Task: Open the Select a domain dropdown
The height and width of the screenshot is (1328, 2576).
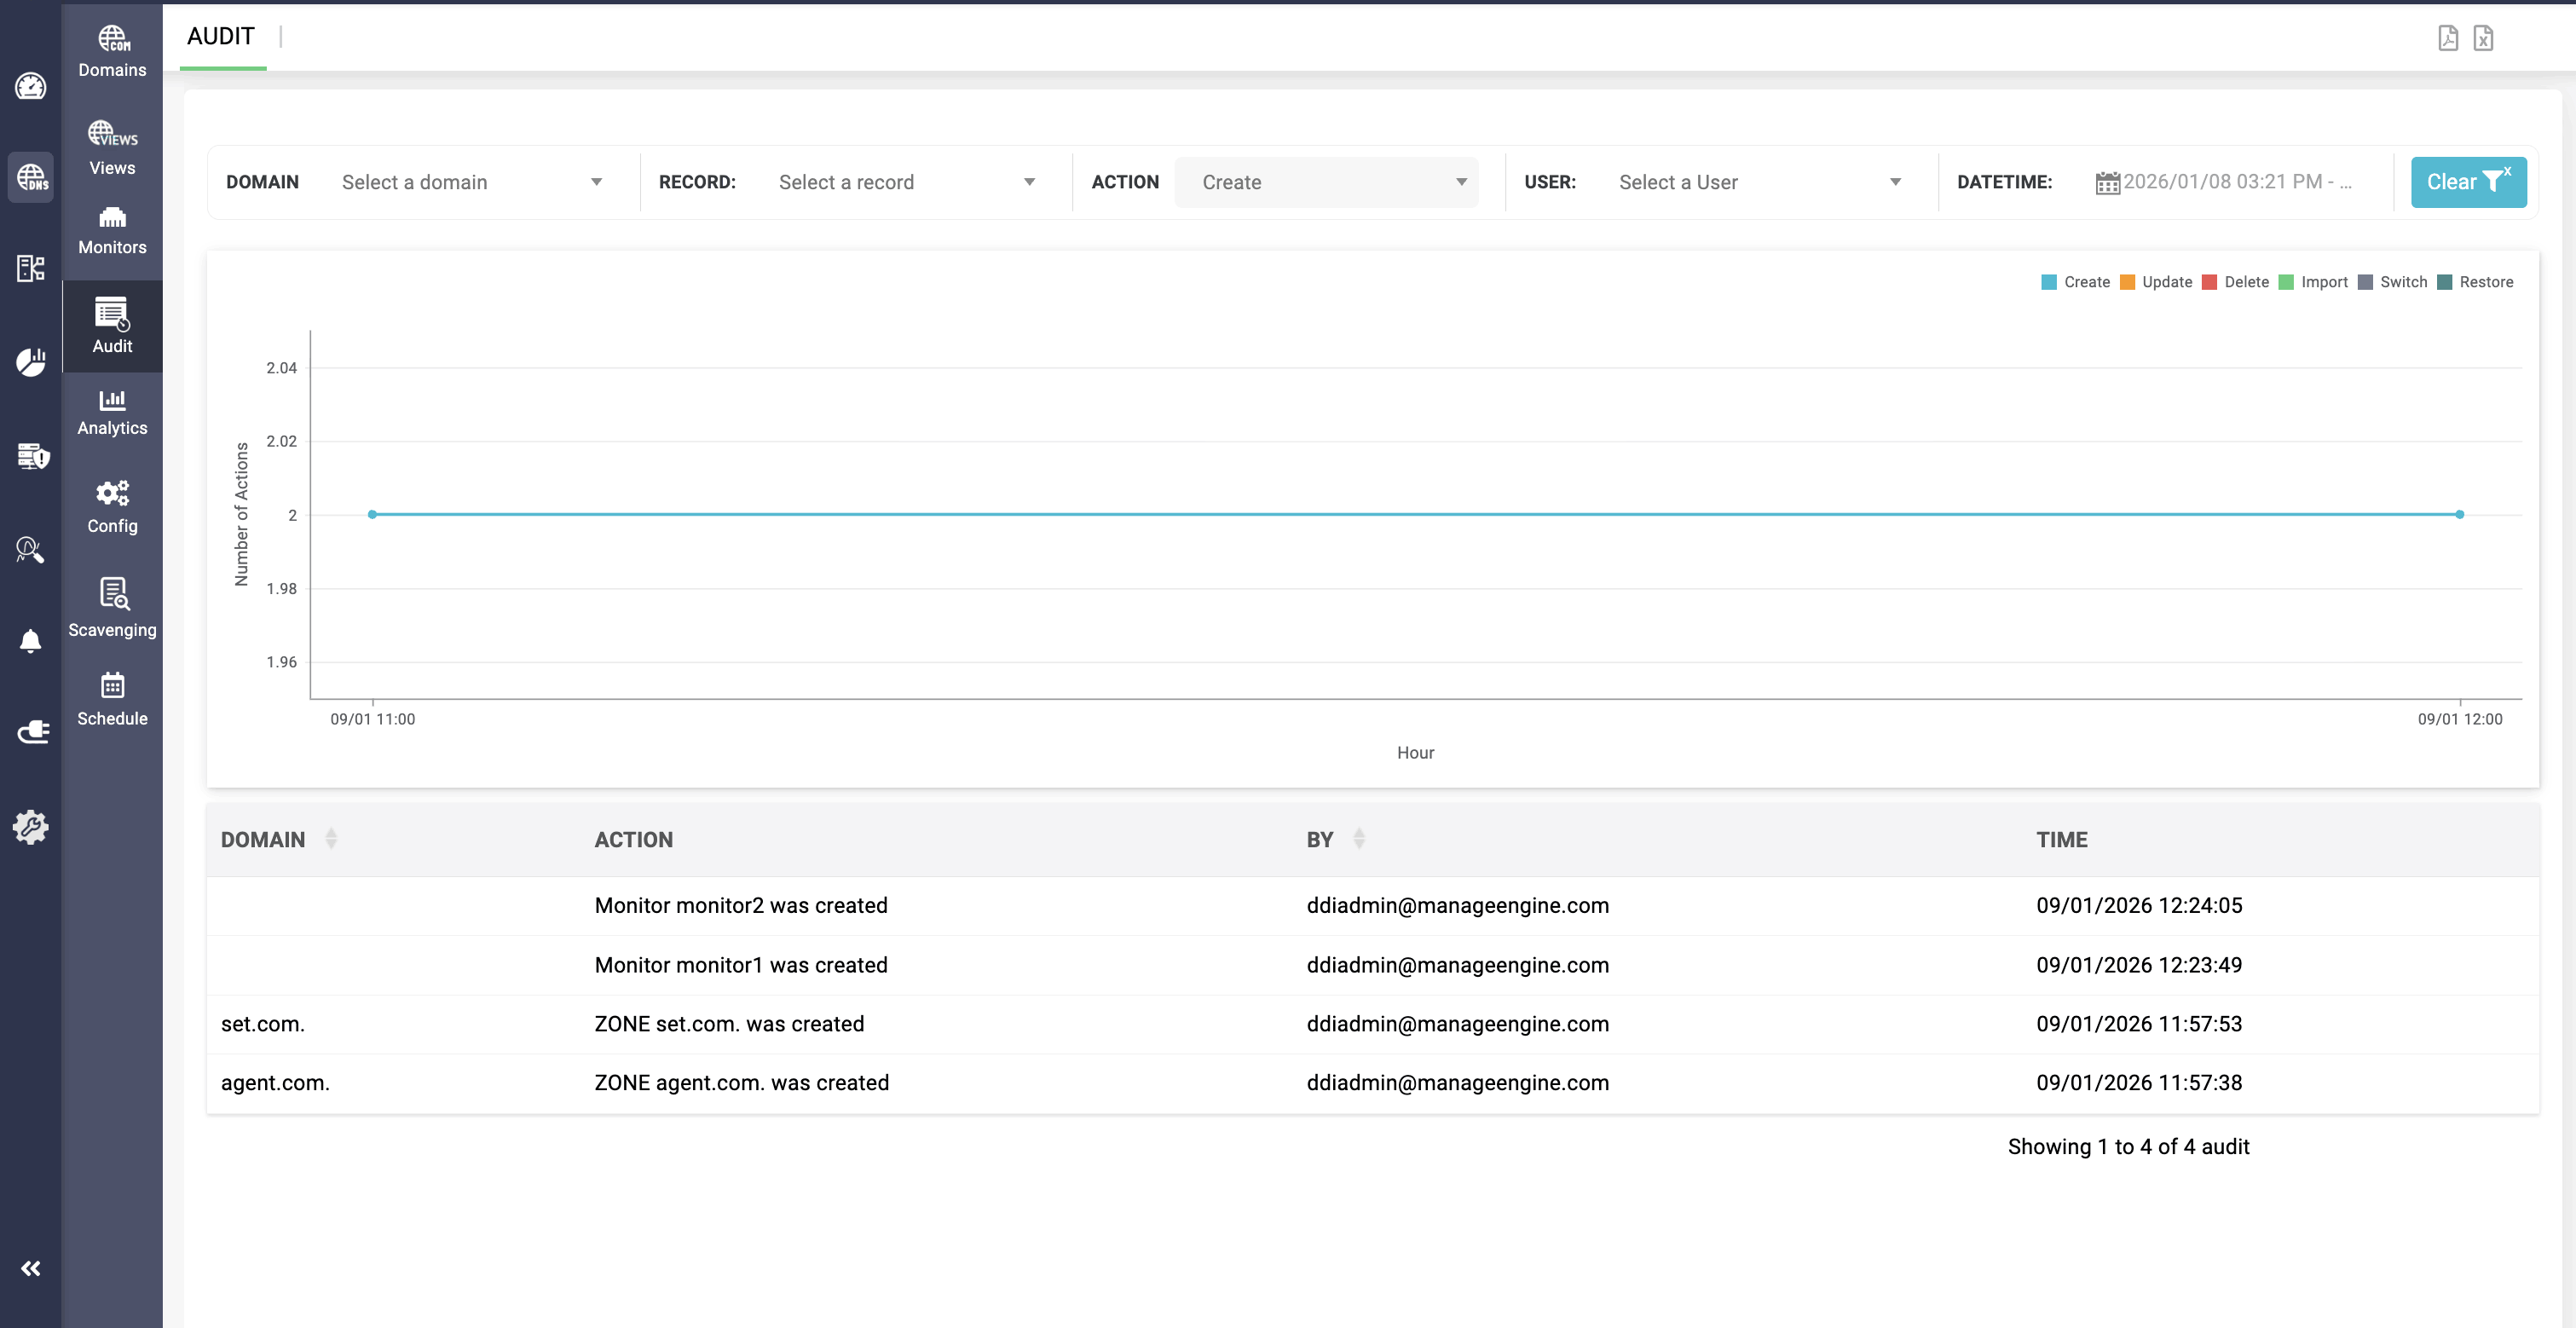Action: [x=471, y=182]
